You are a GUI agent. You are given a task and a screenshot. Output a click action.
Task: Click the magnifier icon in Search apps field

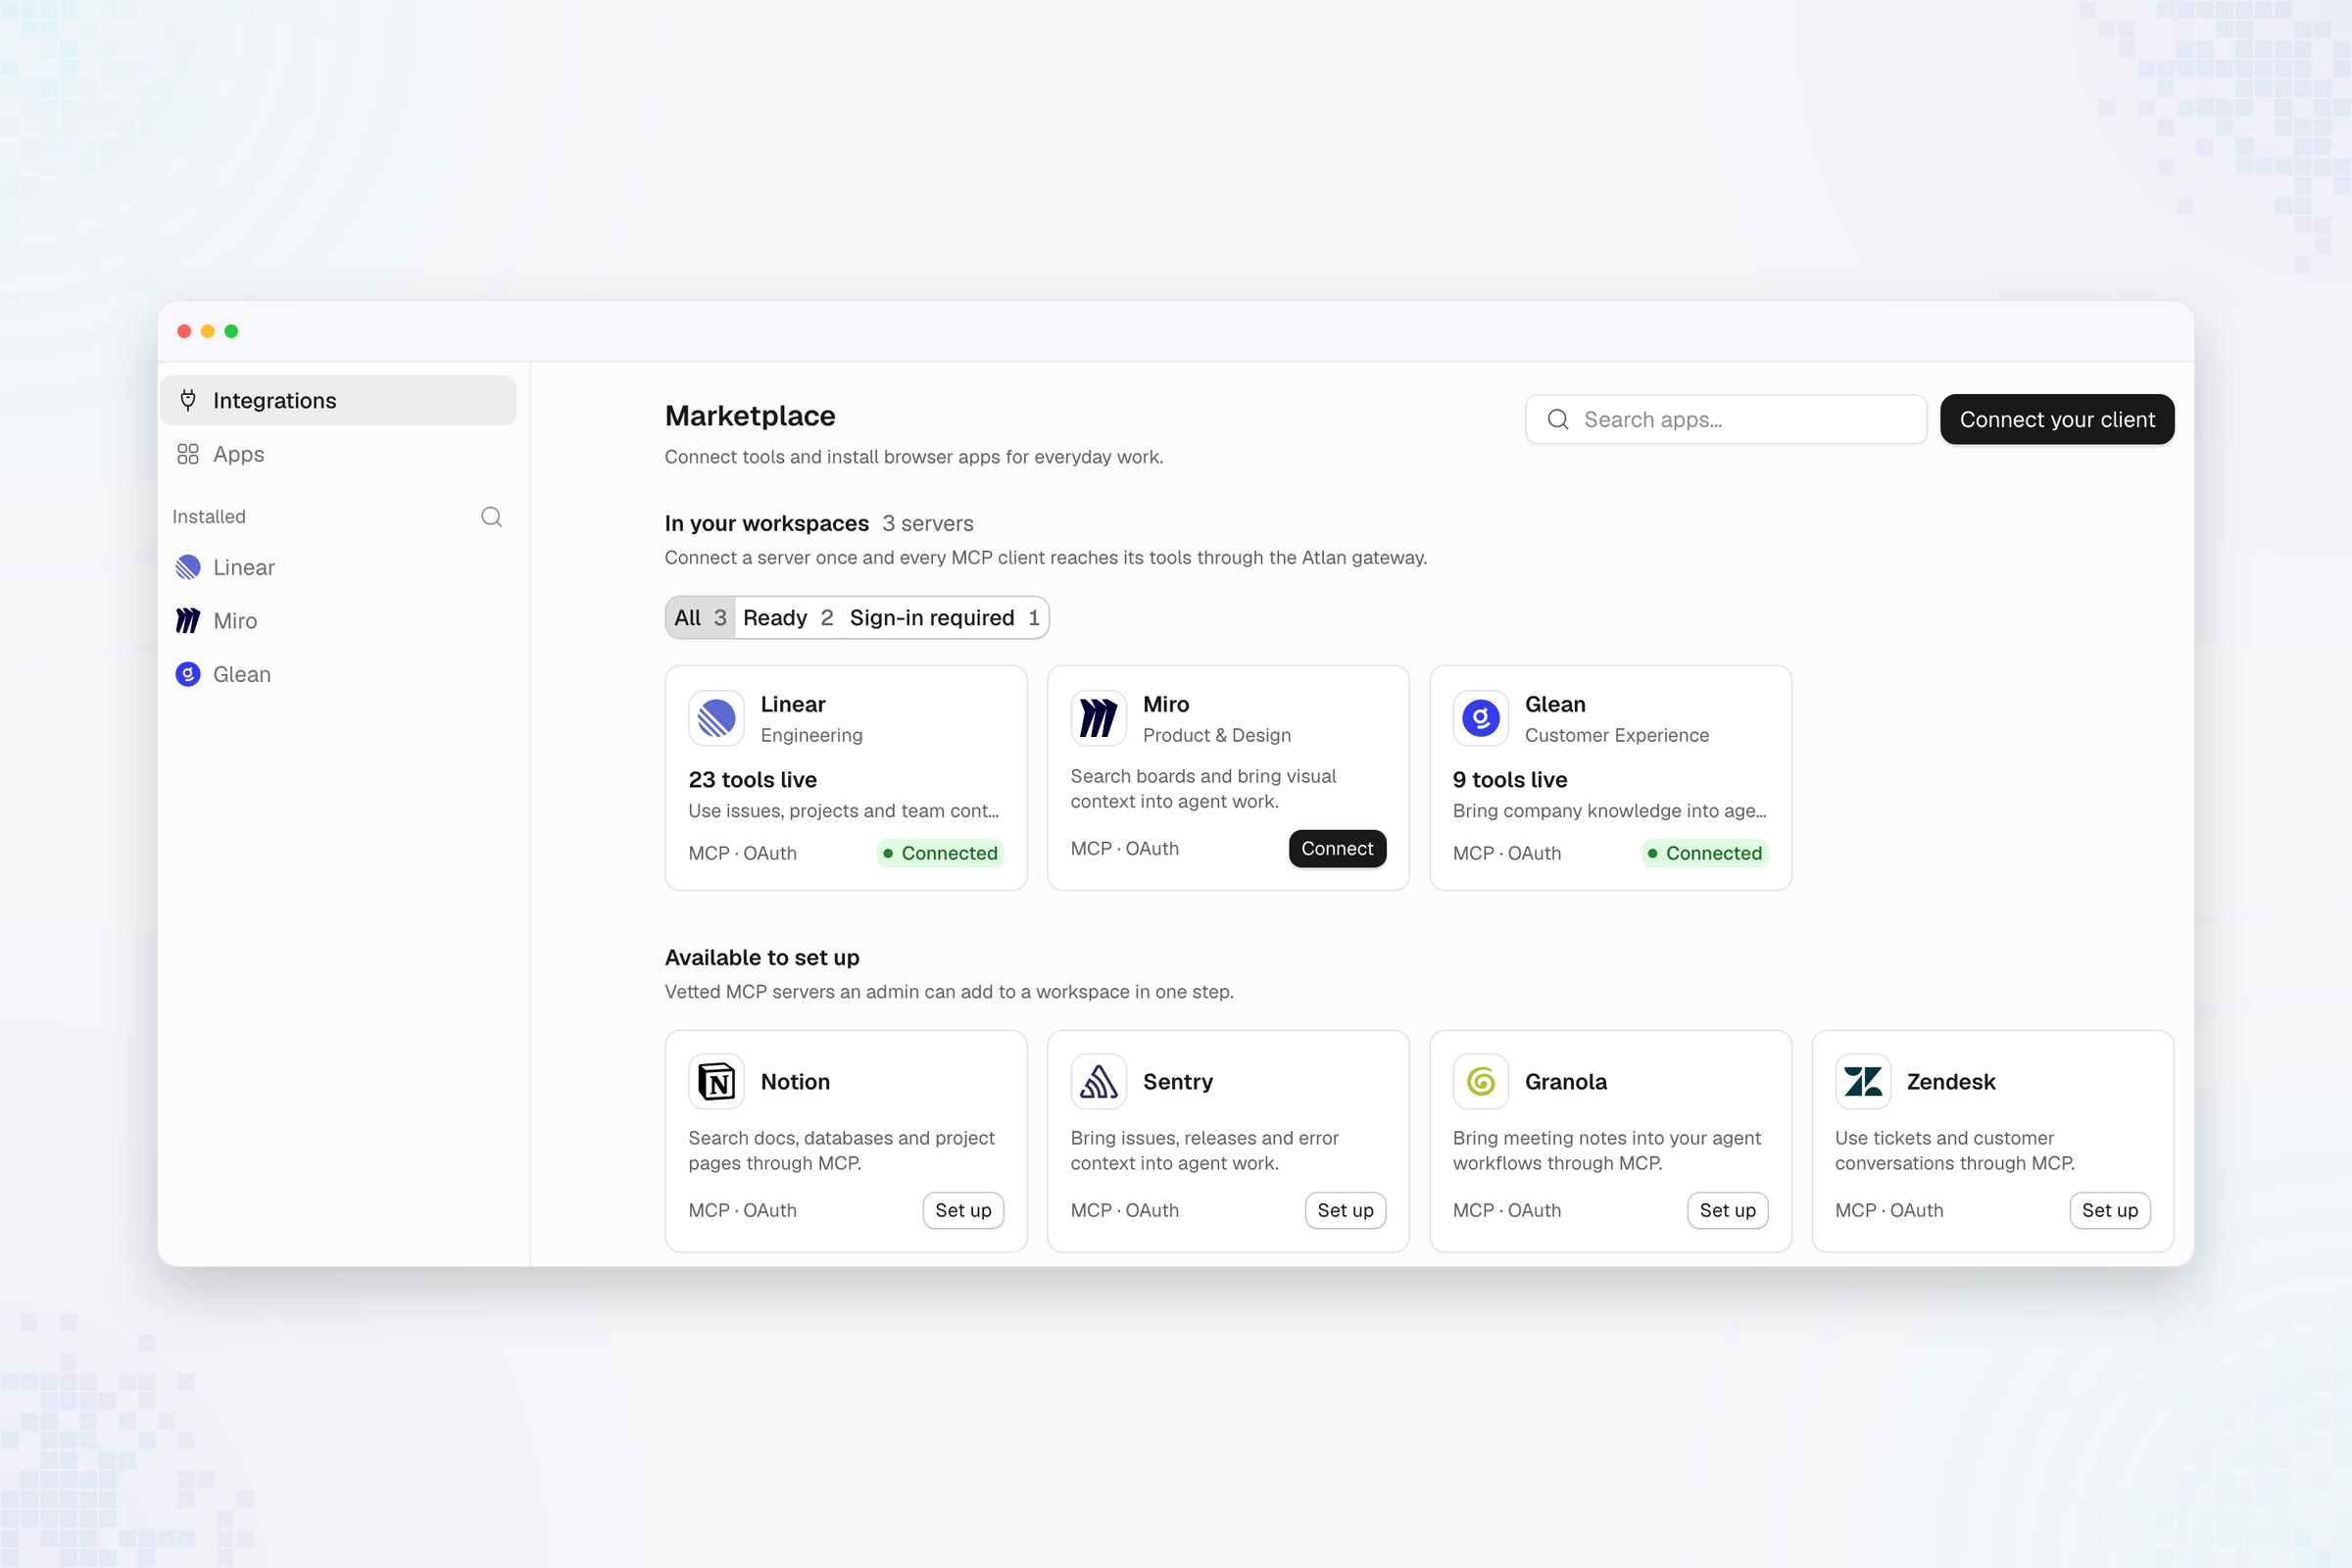click(x=1558, y=419)
